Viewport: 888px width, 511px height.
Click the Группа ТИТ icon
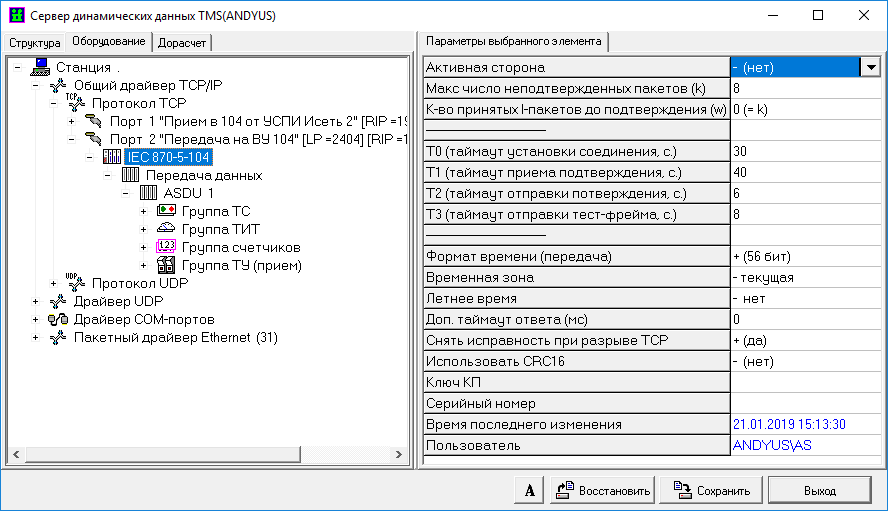[x=166, y=229]
